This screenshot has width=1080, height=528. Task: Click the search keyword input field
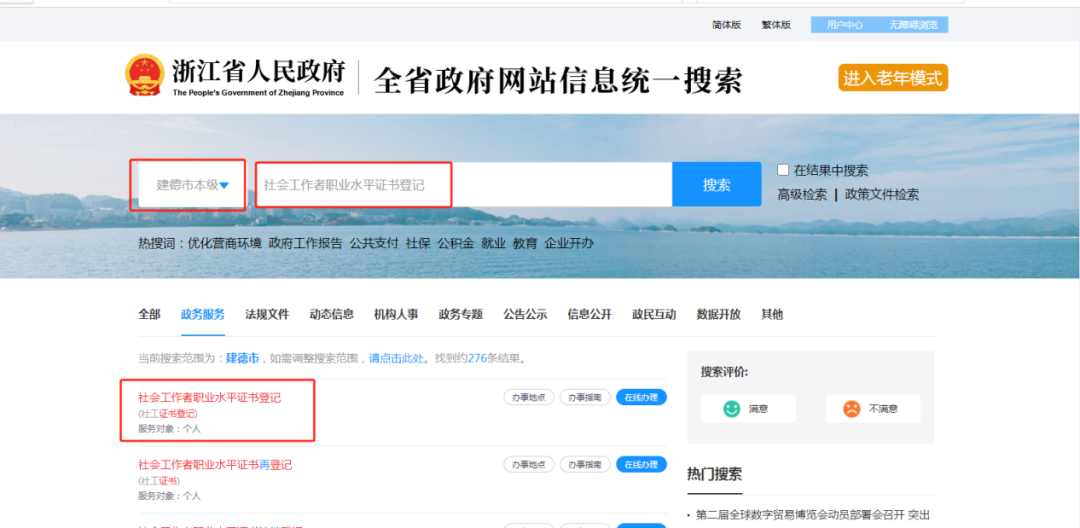pyautogui.click(x=460, y=185)
